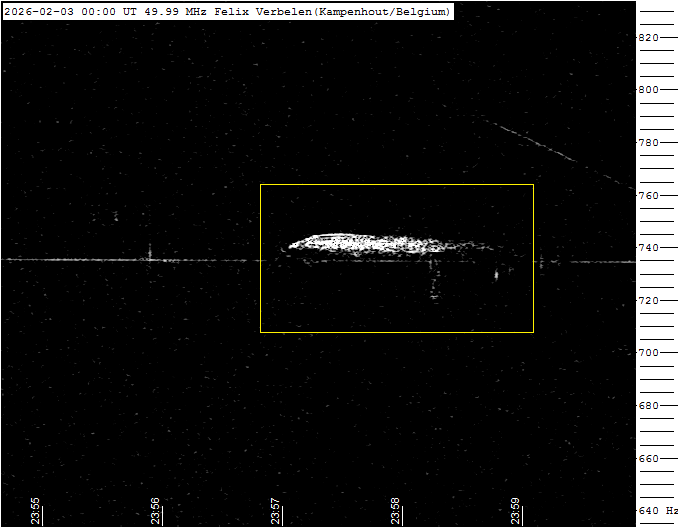679x528 pixels.
Task: Select the 680 frequency tick label
Action: coord(649,405)
